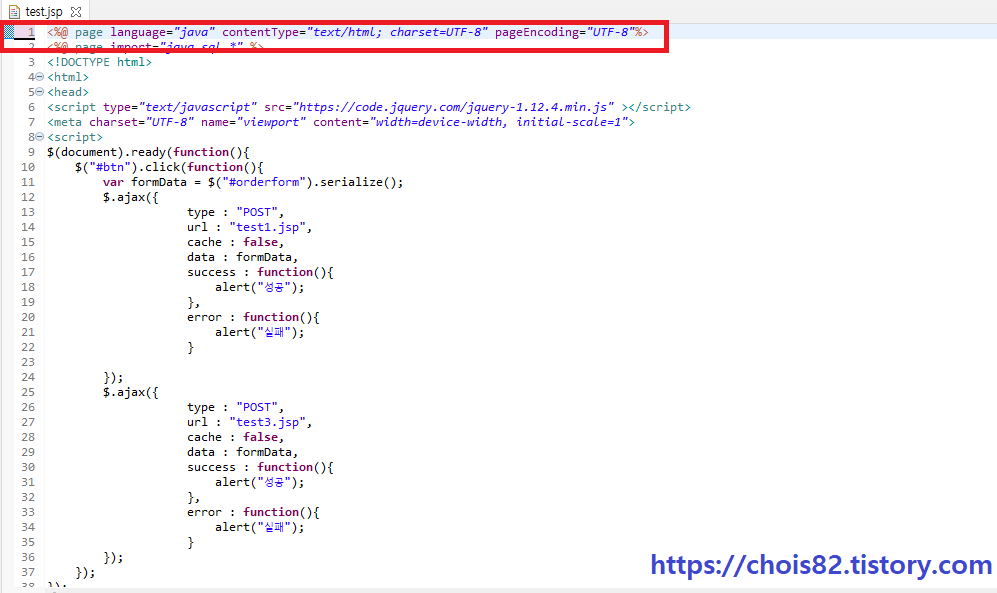This screenshot has width=997, height=593.
Task: Collapse the <script> fold at line 8
Action: (x=39, y=137)
